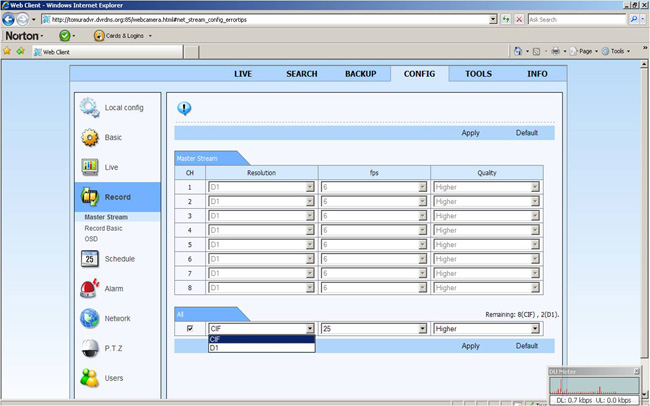Choose D1 in the resolution list
Screen dimensions: 650x406
[x=262, y=348]
